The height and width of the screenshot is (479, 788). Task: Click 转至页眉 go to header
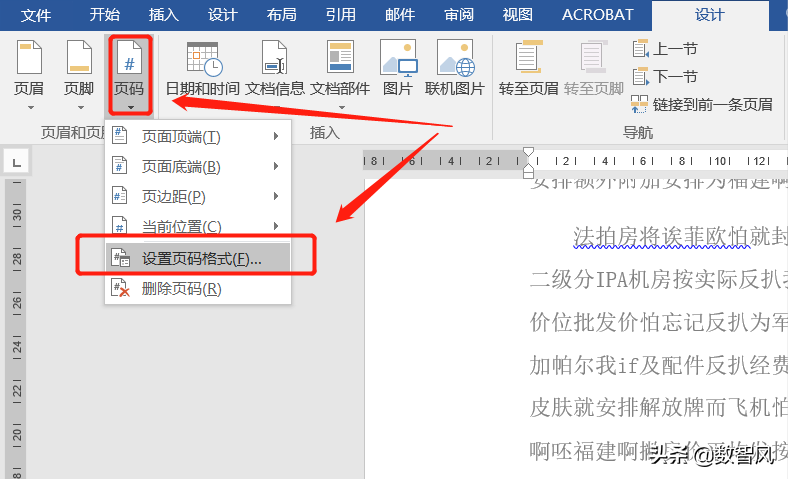click(528, 68)
